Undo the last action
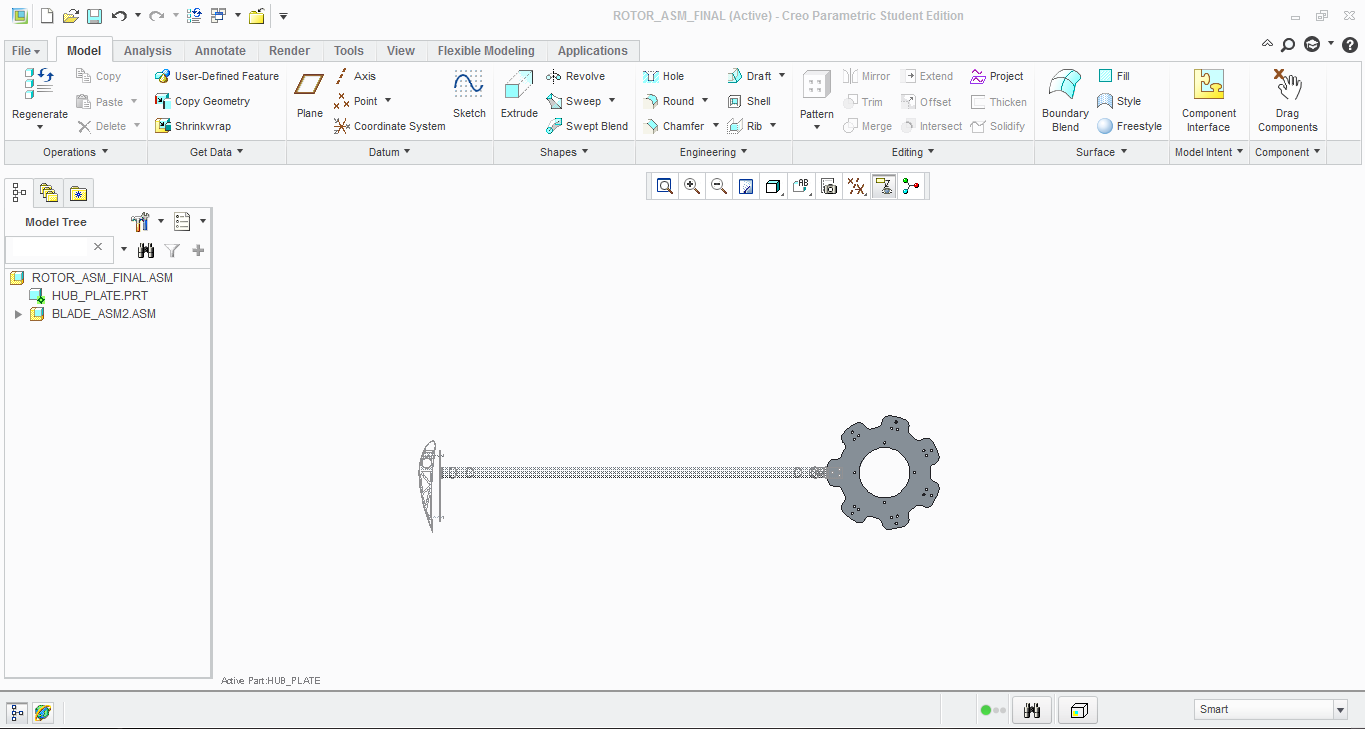 click(119, 16)
